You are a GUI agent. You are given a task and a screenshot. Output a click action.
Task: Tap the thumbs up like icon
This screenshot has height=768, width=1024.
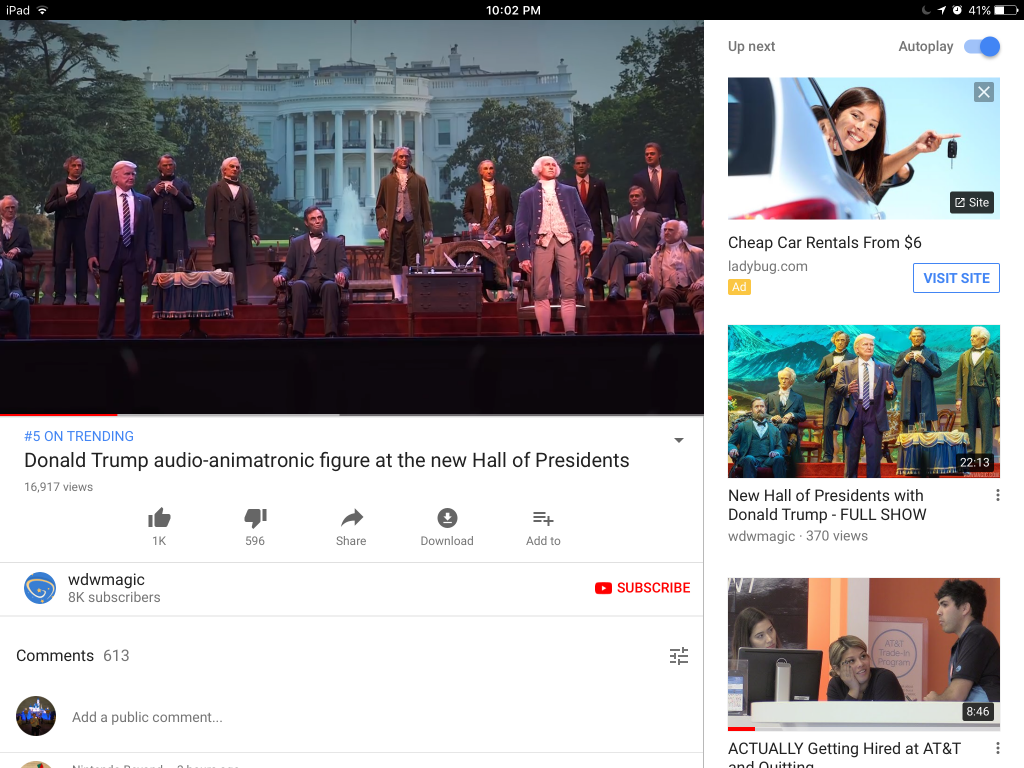[x=159, y=518]
